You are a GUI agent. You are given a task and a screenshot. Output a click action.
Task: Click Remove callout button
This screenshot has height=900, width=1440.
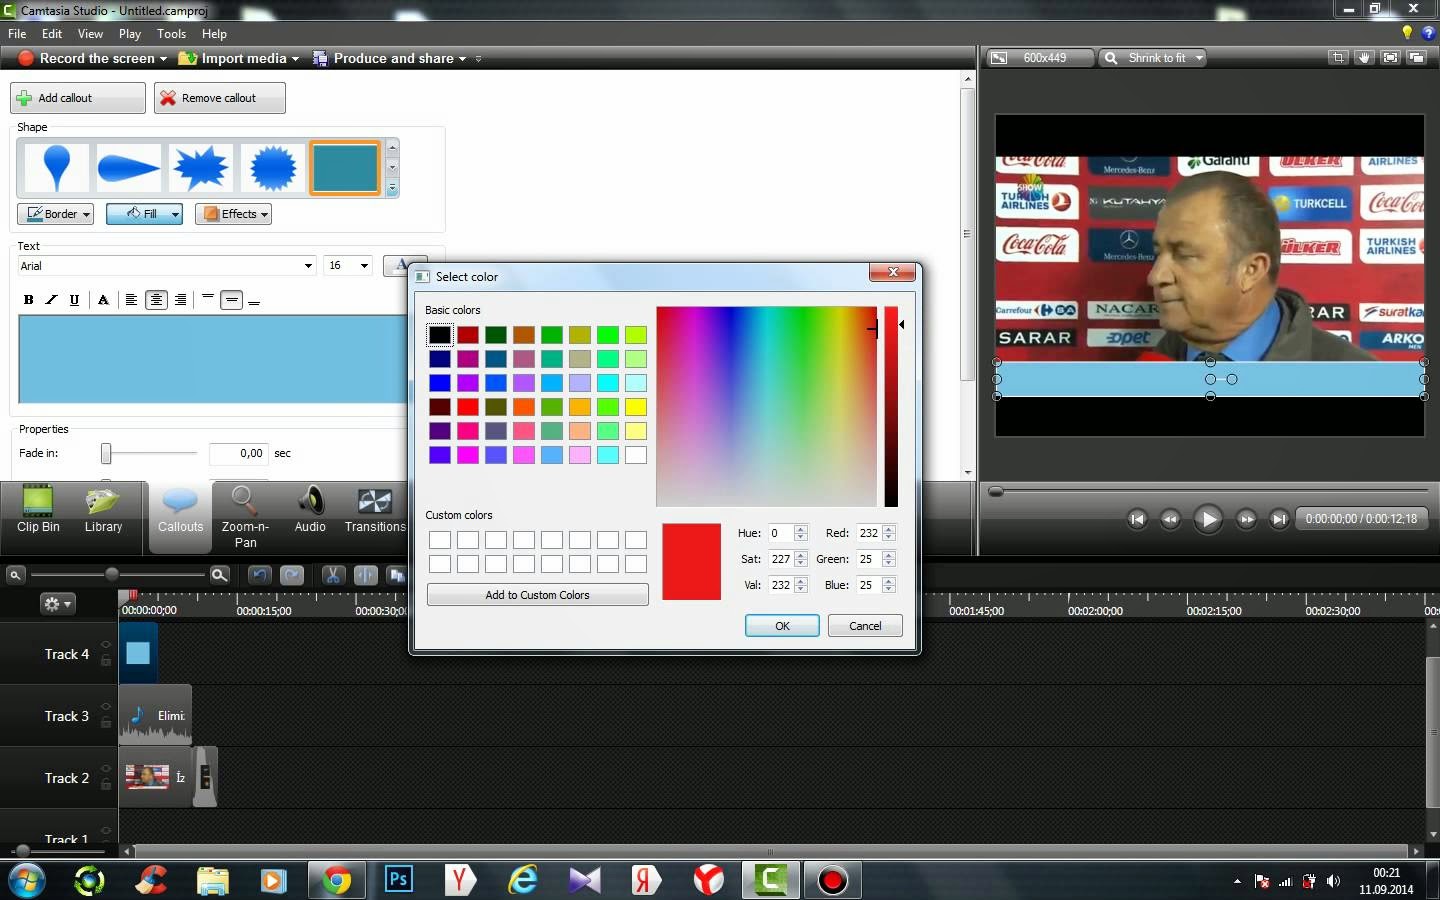click(220, 98)
